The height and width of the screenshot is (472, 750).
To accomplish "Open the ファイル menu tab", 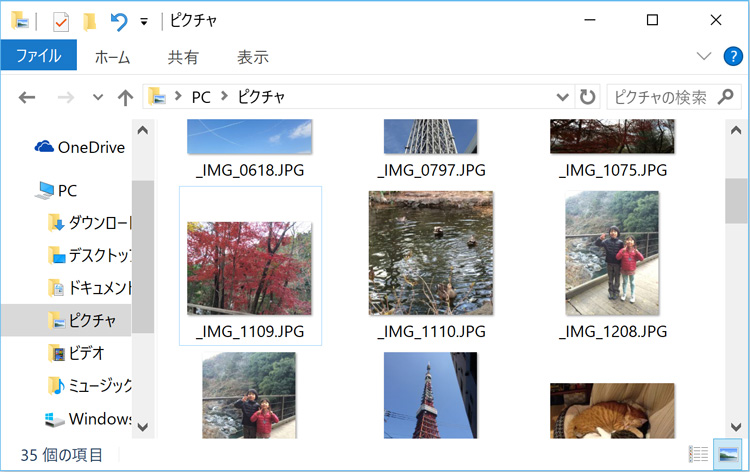I will pos(38,56).
